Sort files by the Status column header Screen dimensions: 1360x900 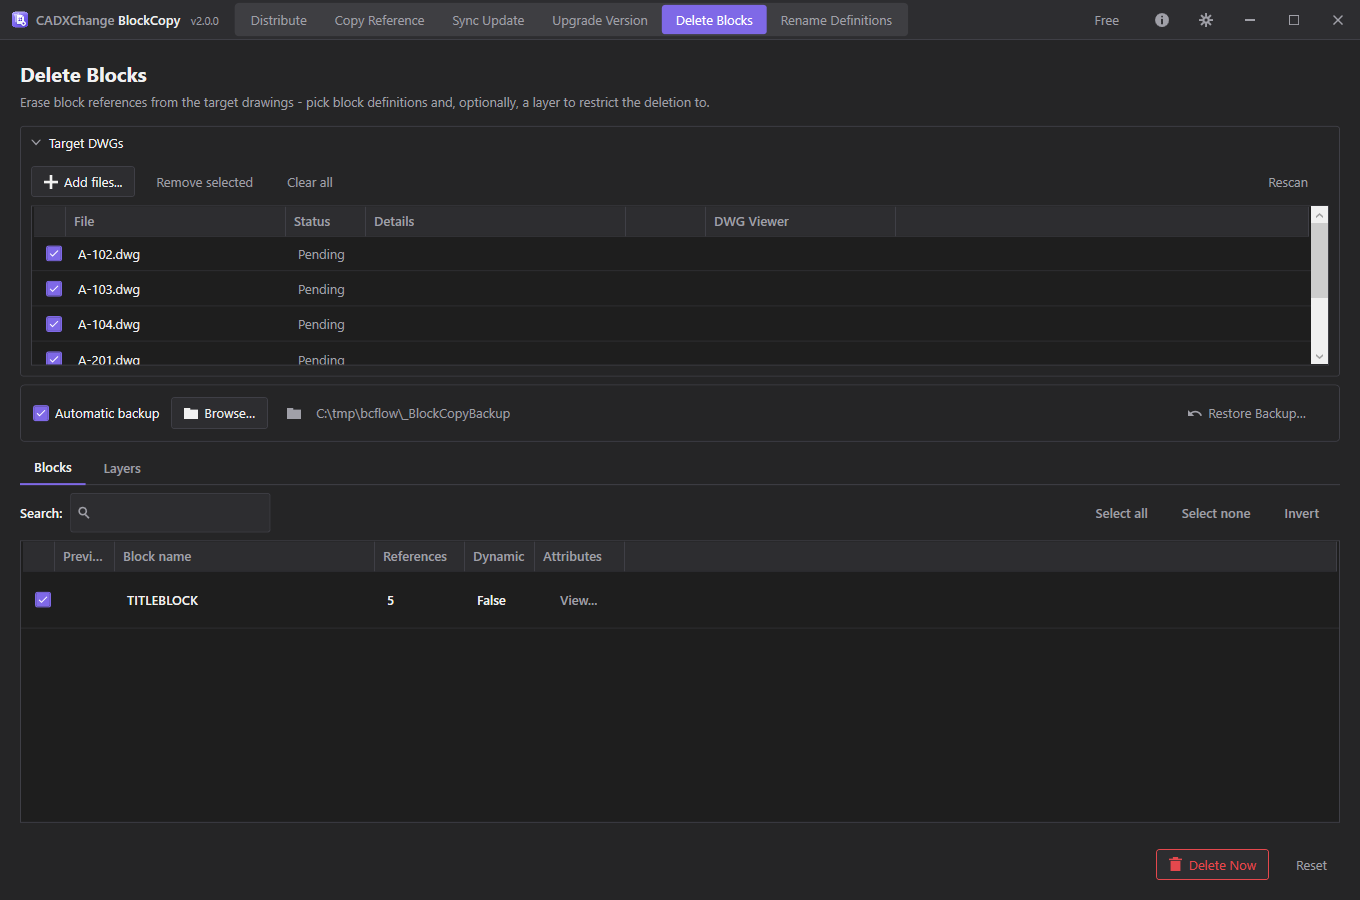click(x=325, y=221)
